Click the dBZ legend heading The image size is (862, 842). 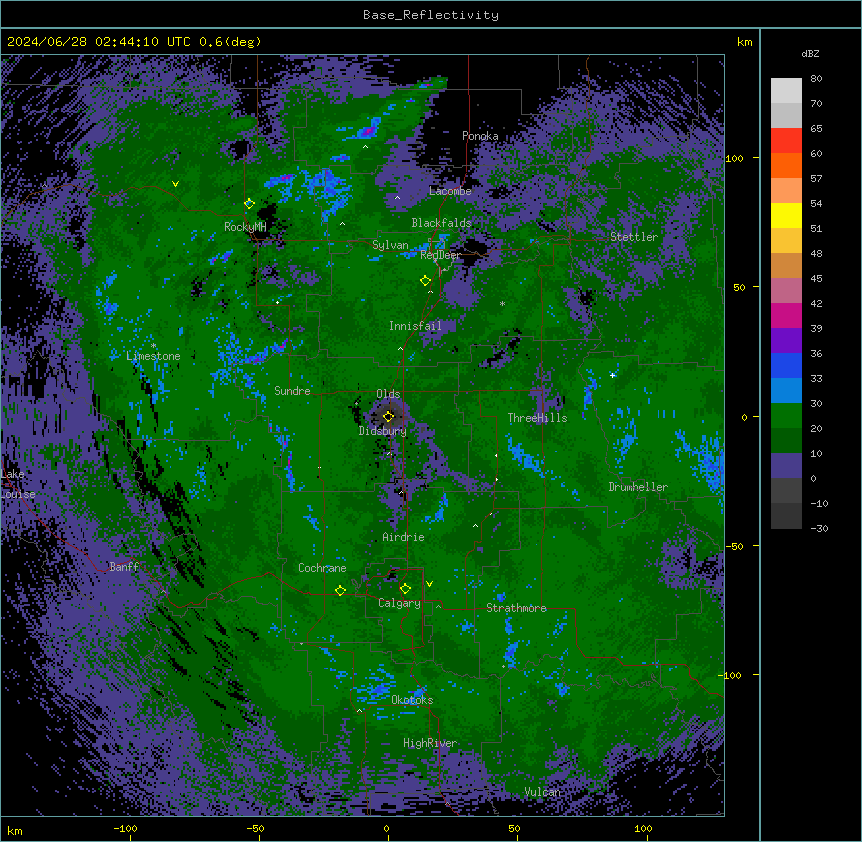pos(810,53)
